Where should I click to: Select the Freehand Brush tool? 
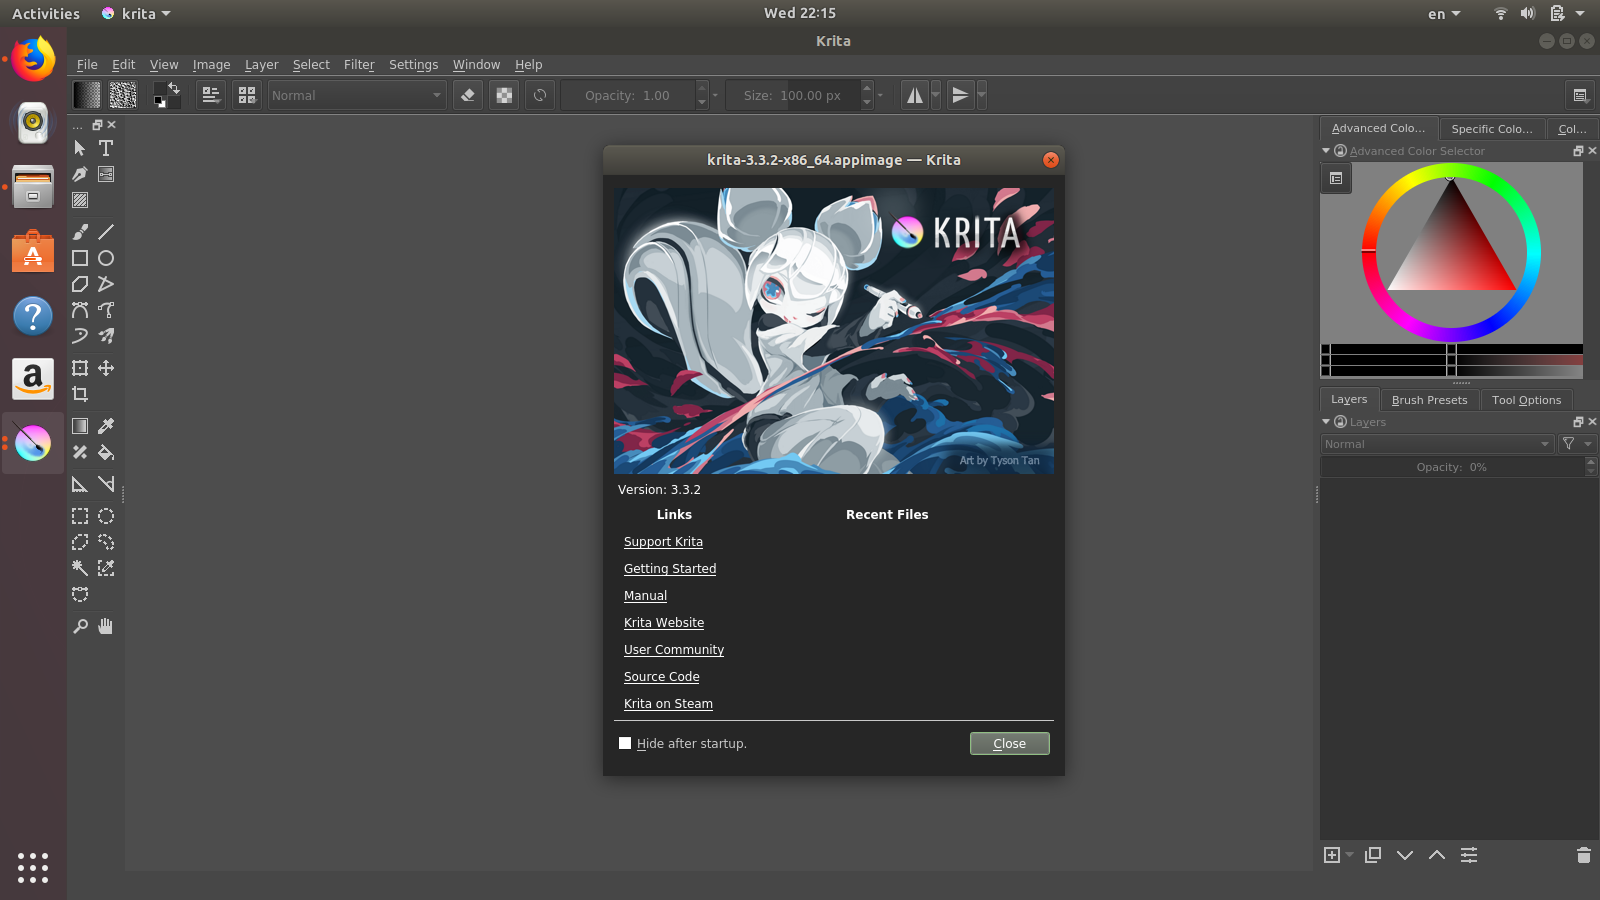tap(80, 231)
